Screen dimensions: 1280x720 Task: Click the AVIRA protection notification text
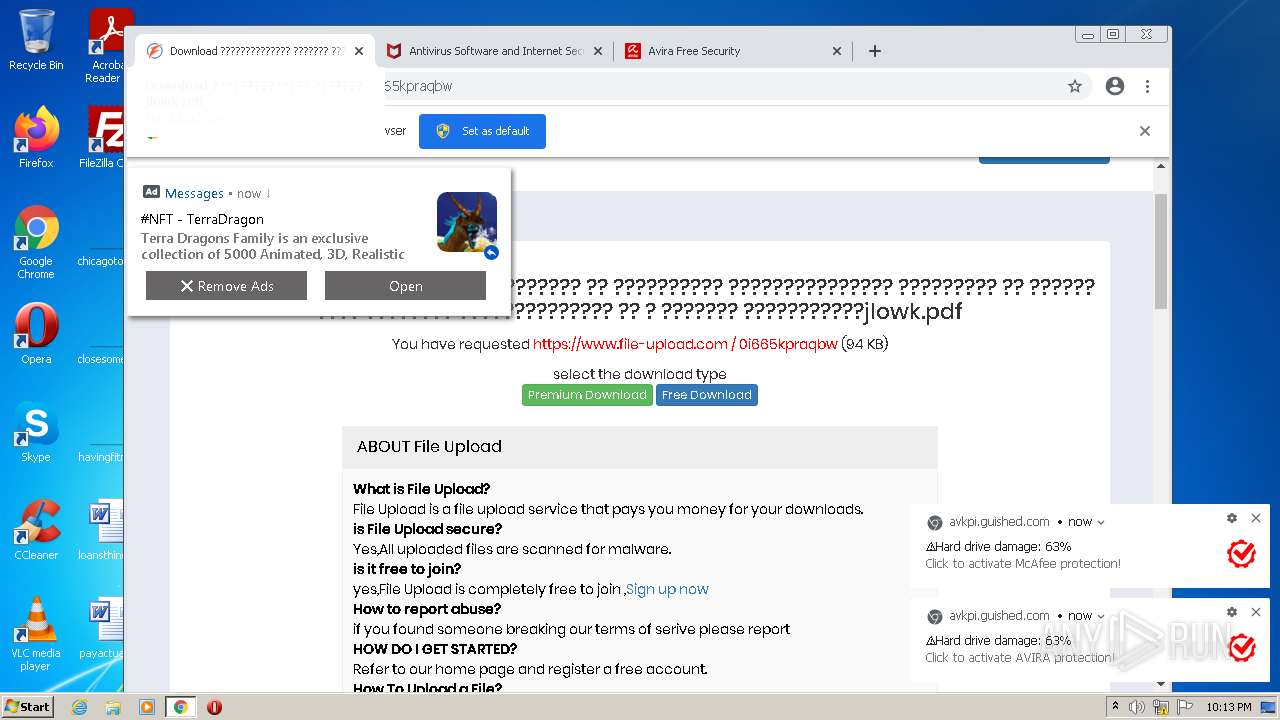pos(1020,658)
